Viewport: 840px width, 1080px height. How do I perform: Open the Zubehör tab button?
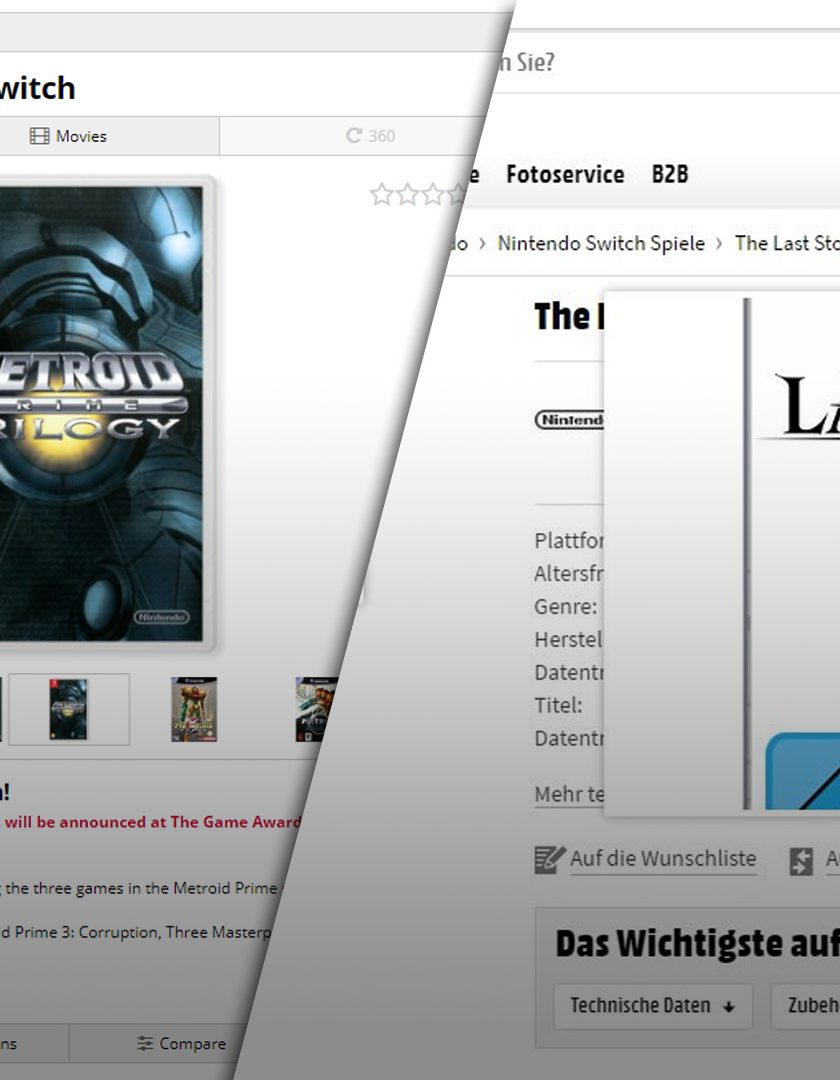[806, 1006]
